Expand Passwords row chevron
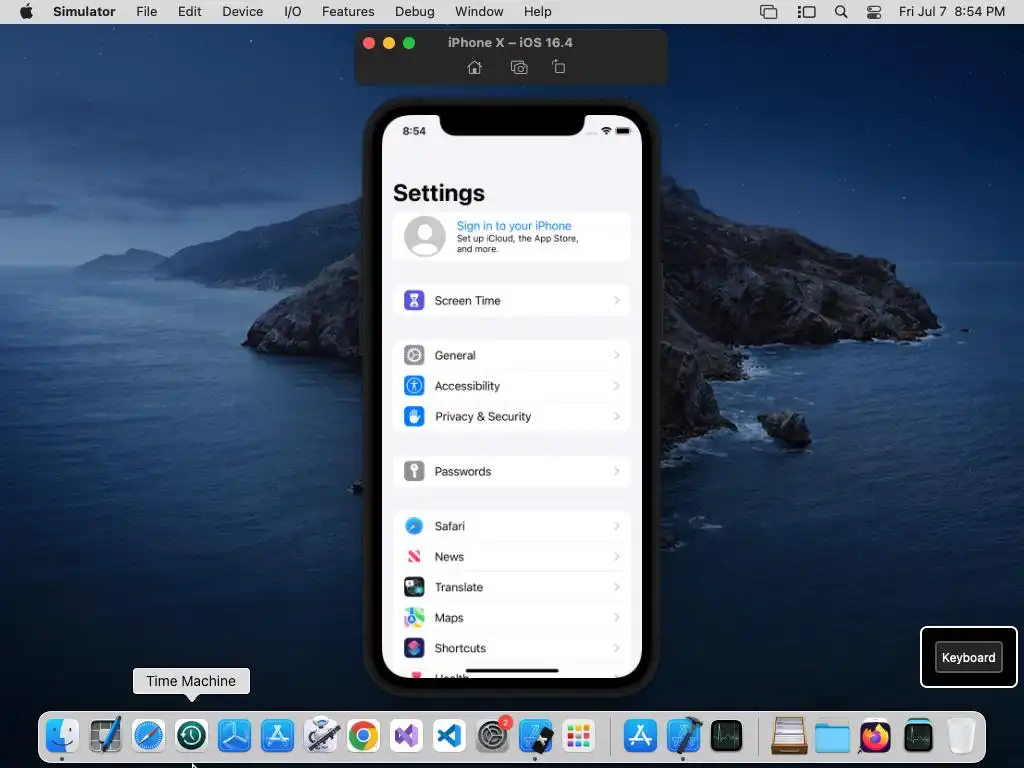Viewport: 1024px width, 768px height. click(x=616, y=472)
